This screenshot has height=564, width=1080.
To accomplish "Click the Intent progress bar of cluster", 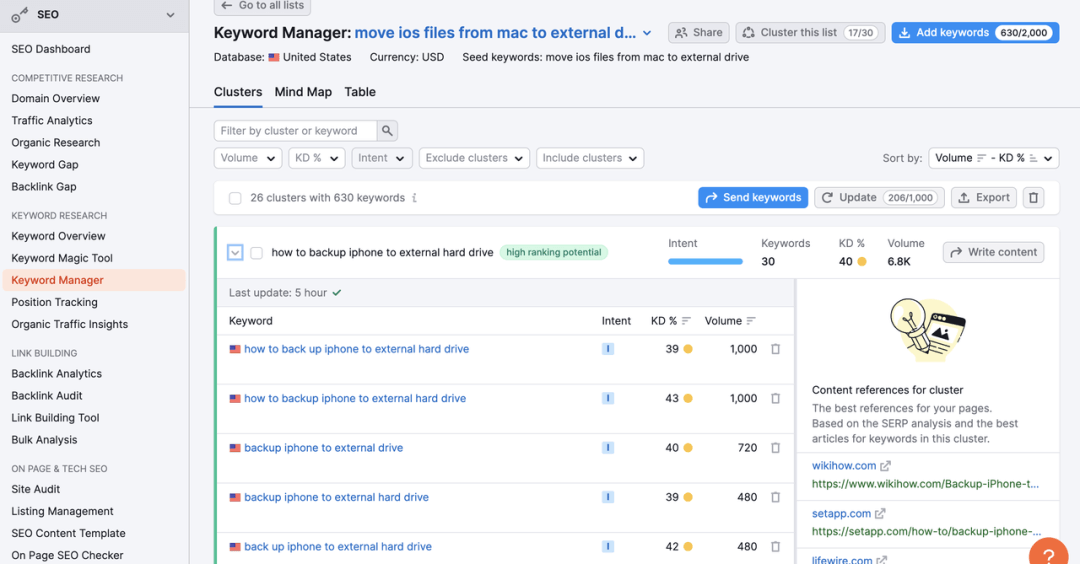I will pos(705,262).
